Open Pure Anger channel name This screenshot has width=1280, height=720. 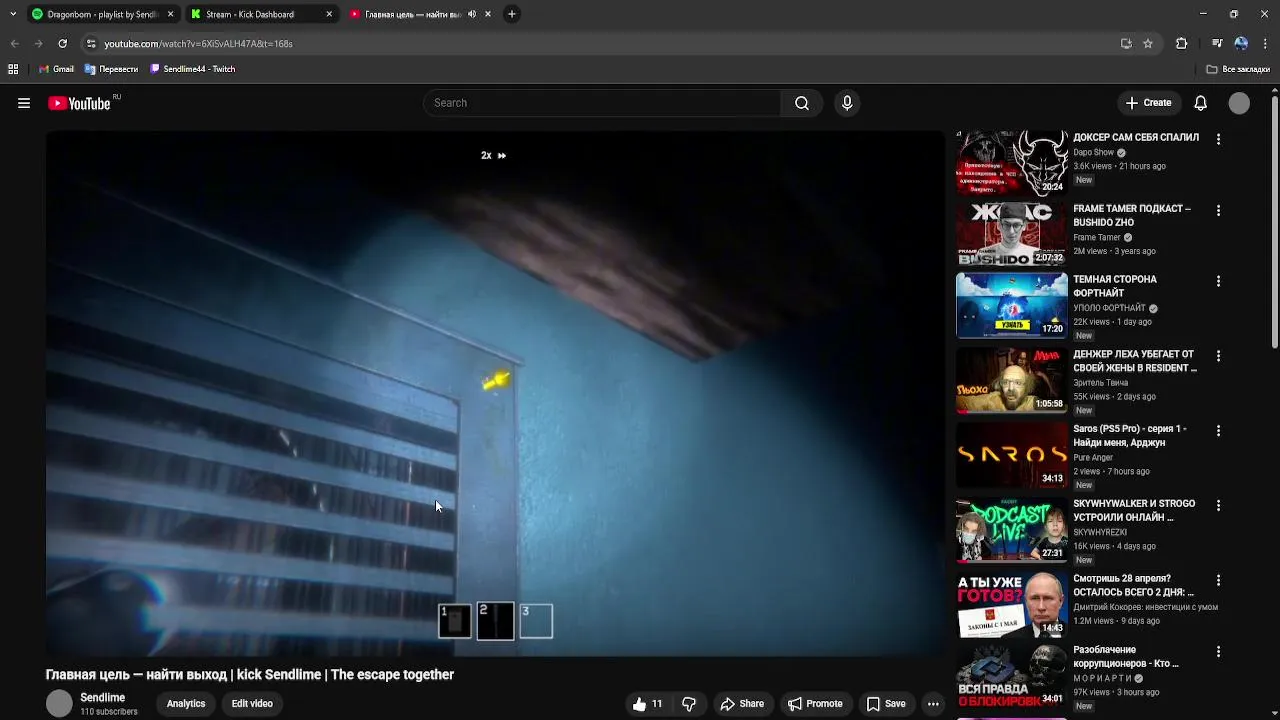pyautogui.click(x=1093, y=458)
